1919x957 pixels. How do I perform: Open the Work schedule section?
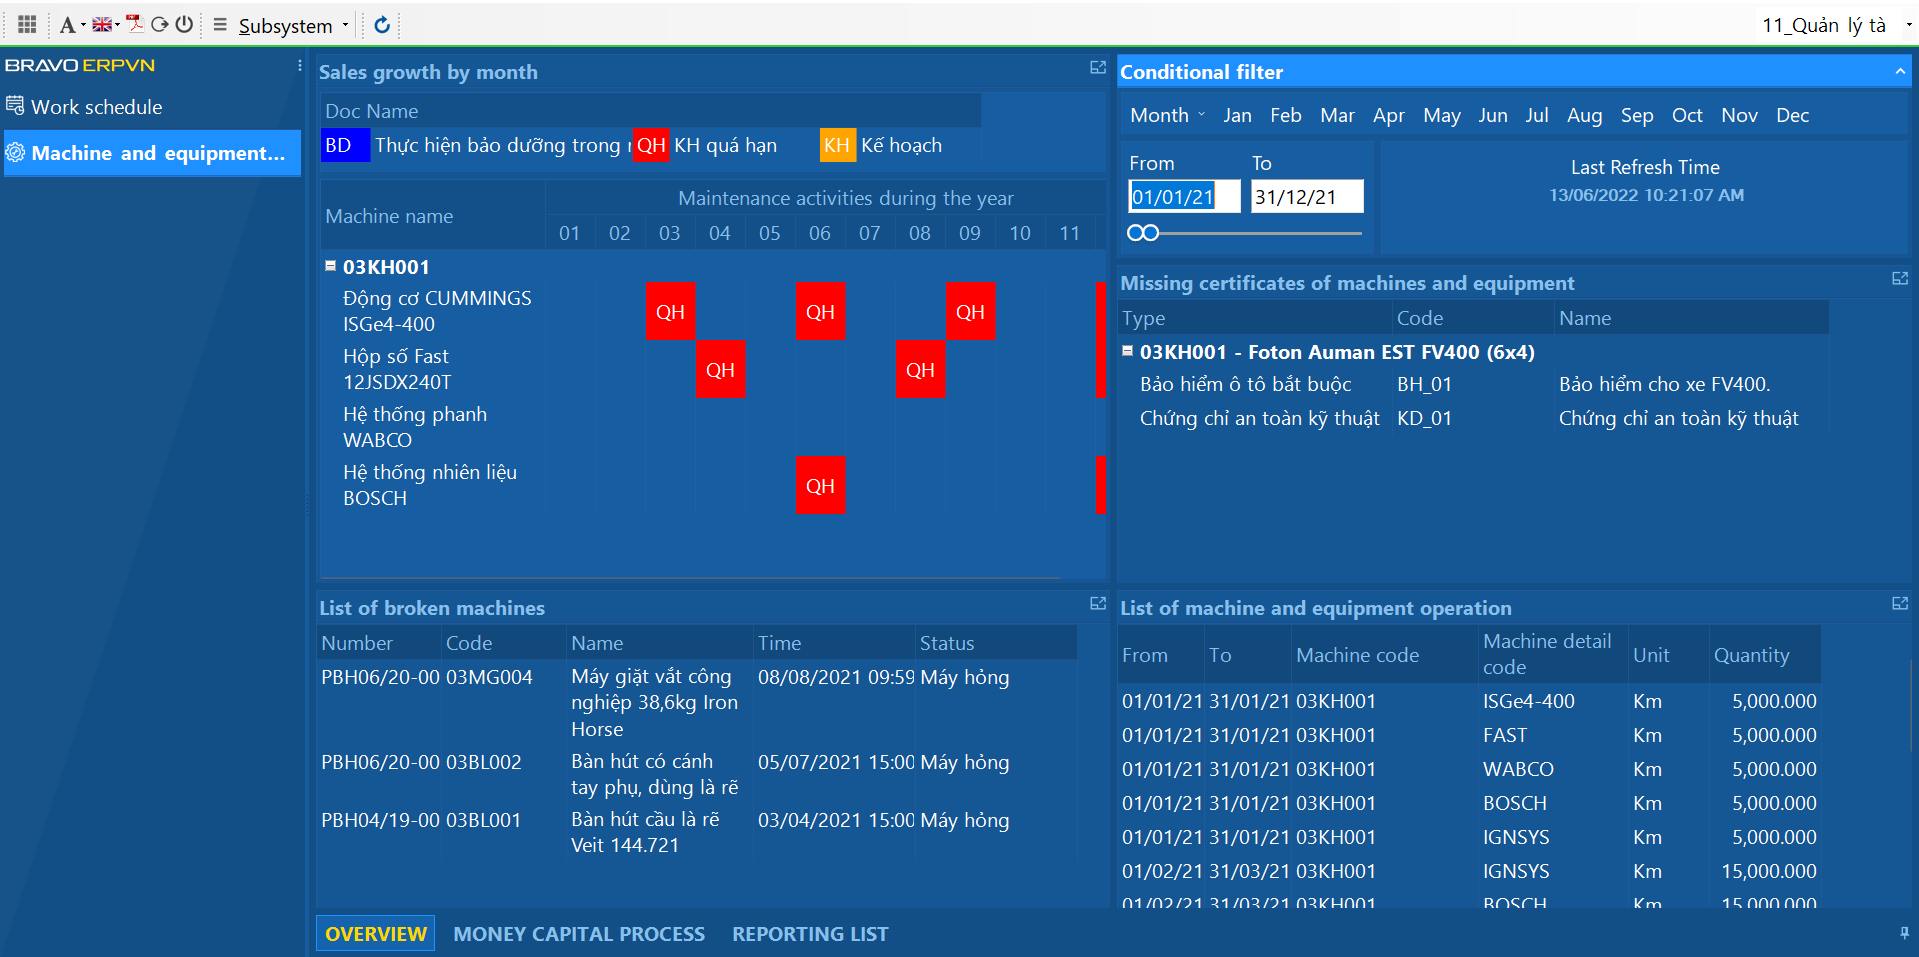(x=96, y=107)
